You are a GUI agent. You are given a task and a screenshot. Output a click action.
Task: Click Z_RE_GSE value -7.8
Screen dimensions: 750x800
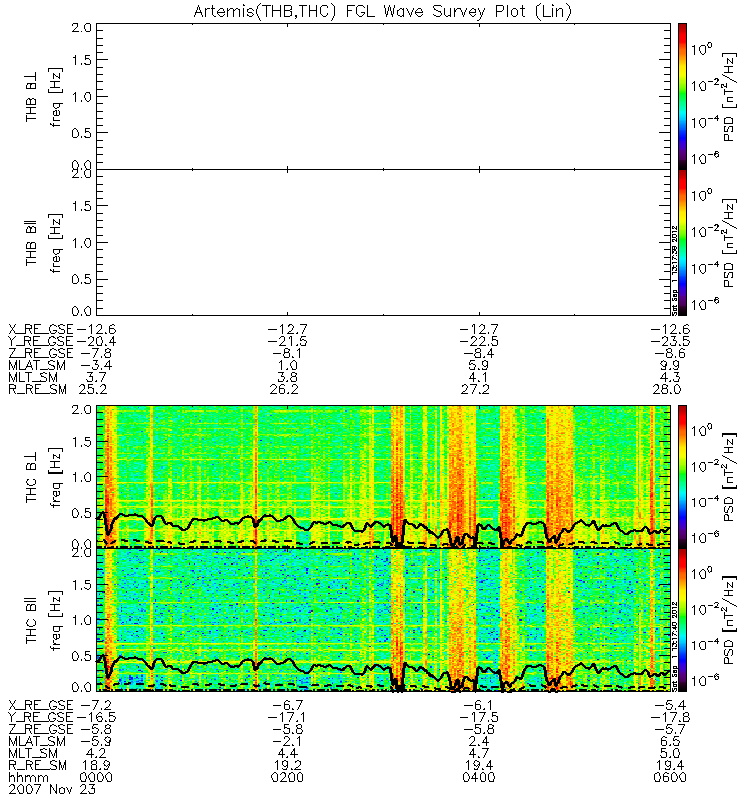[96, 354]
